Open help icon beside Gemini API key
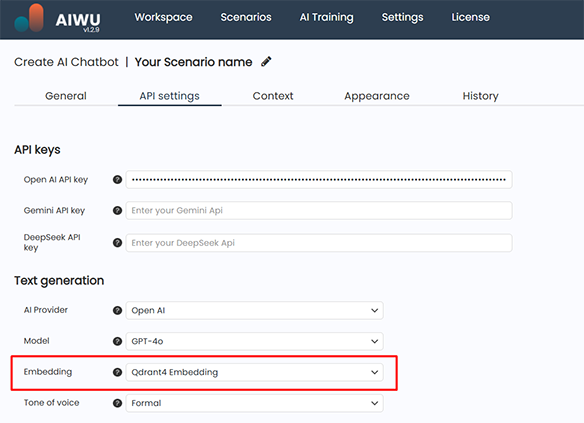 coord(117,210)
